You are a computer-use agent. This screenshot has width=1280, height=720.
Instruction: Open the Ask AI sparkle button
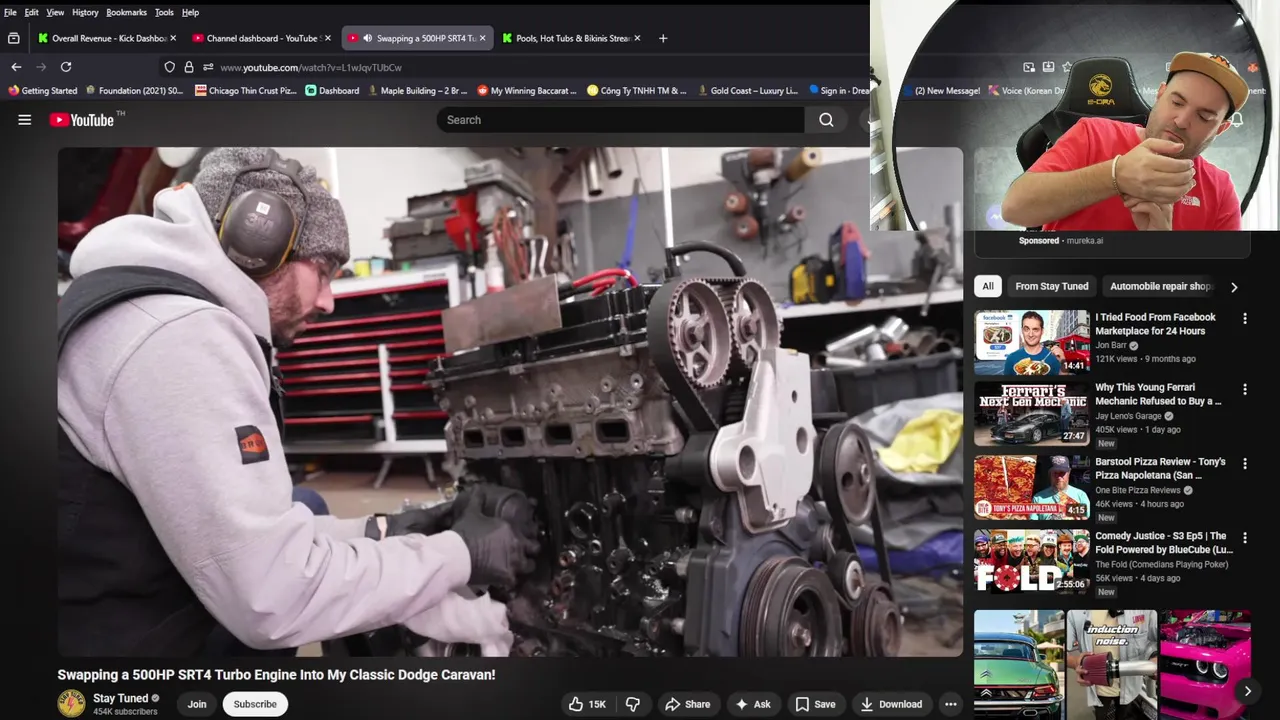point(753,704)
